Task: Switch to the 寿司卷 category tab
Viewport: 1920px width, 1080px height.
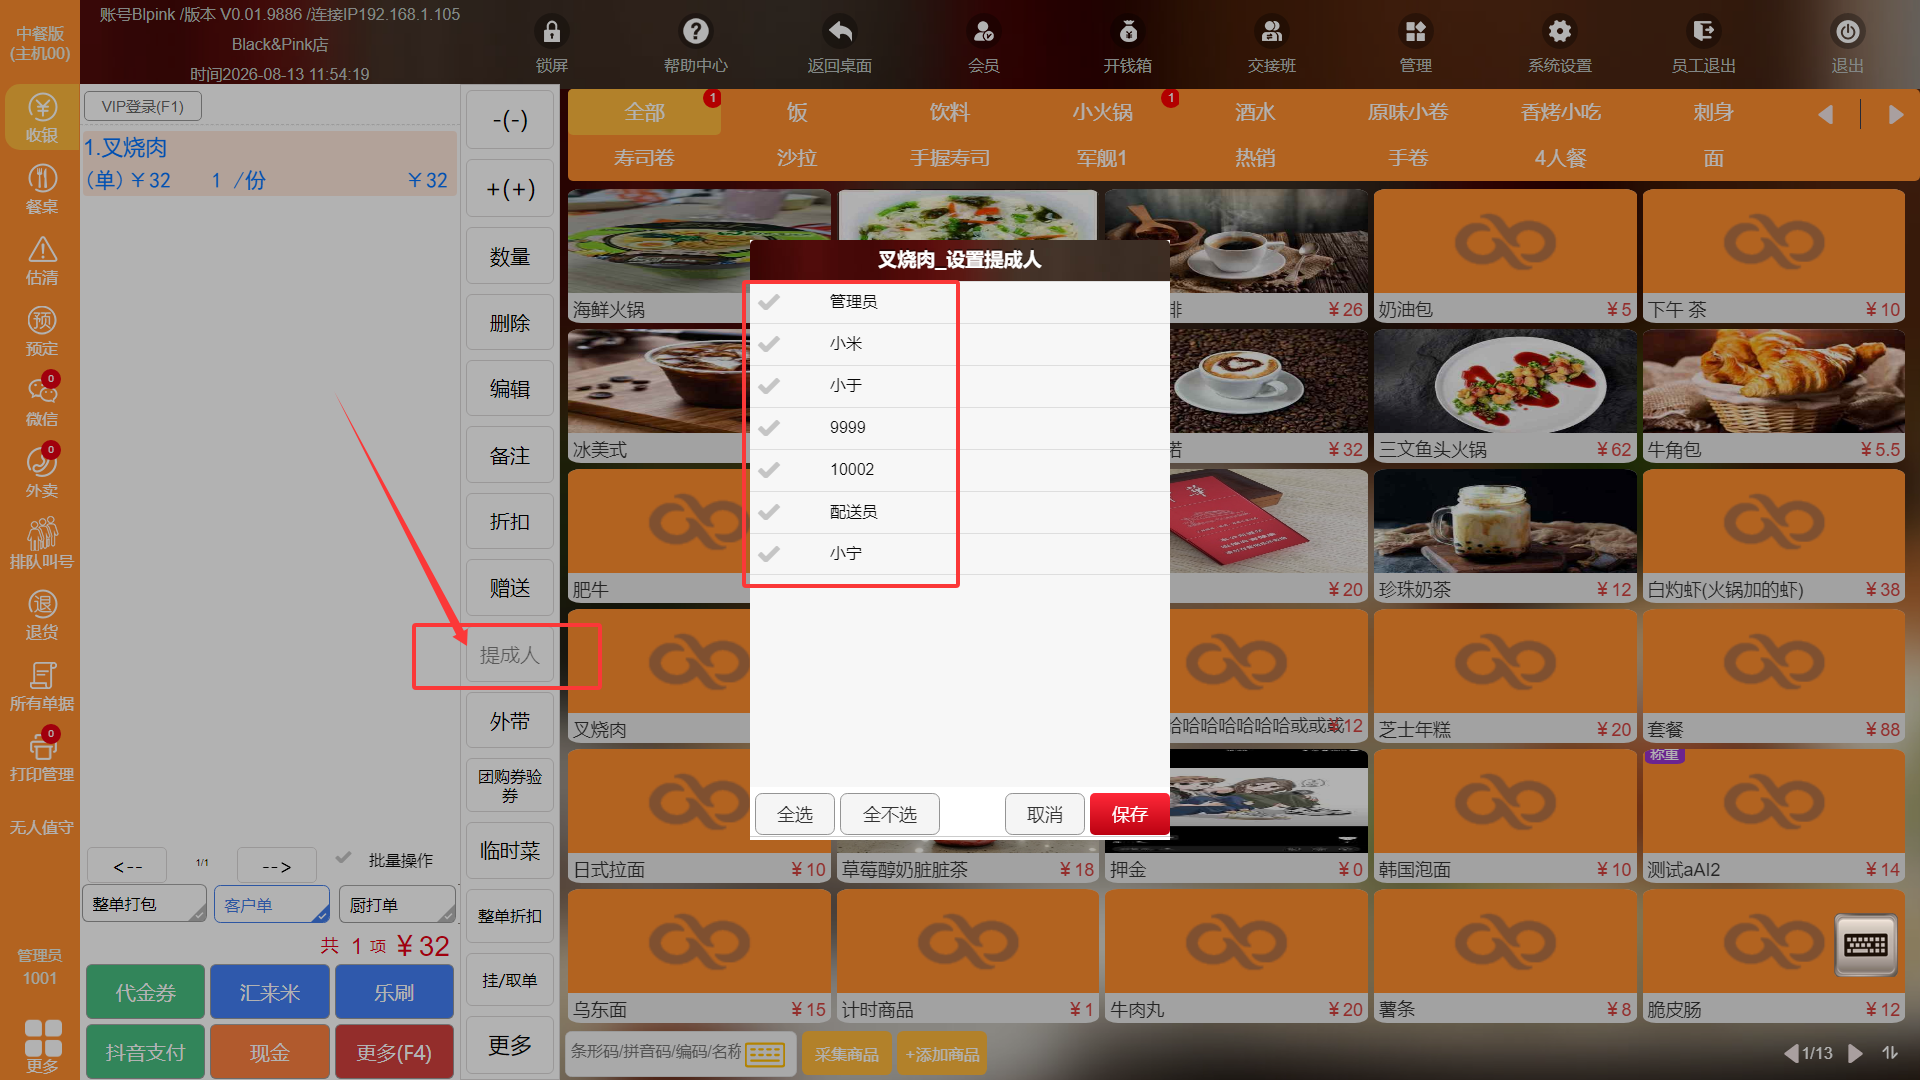Action: [x=644, y=158]
